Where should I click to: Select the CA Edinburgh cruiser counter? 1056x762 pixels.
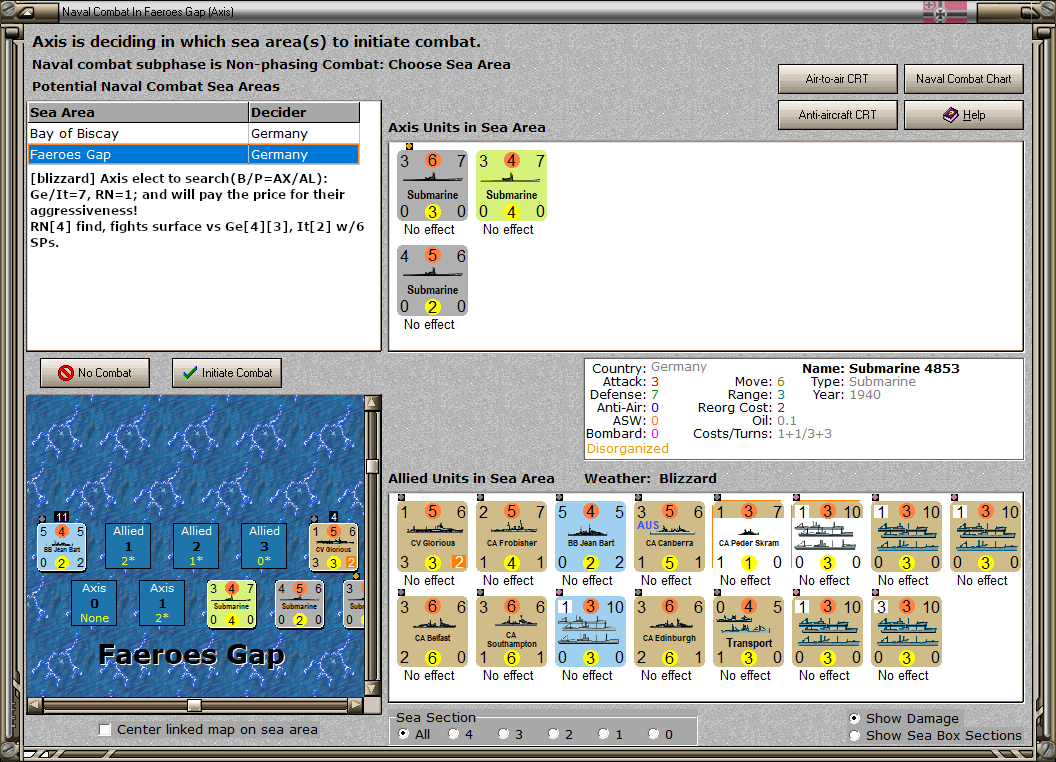coord(669,631)
